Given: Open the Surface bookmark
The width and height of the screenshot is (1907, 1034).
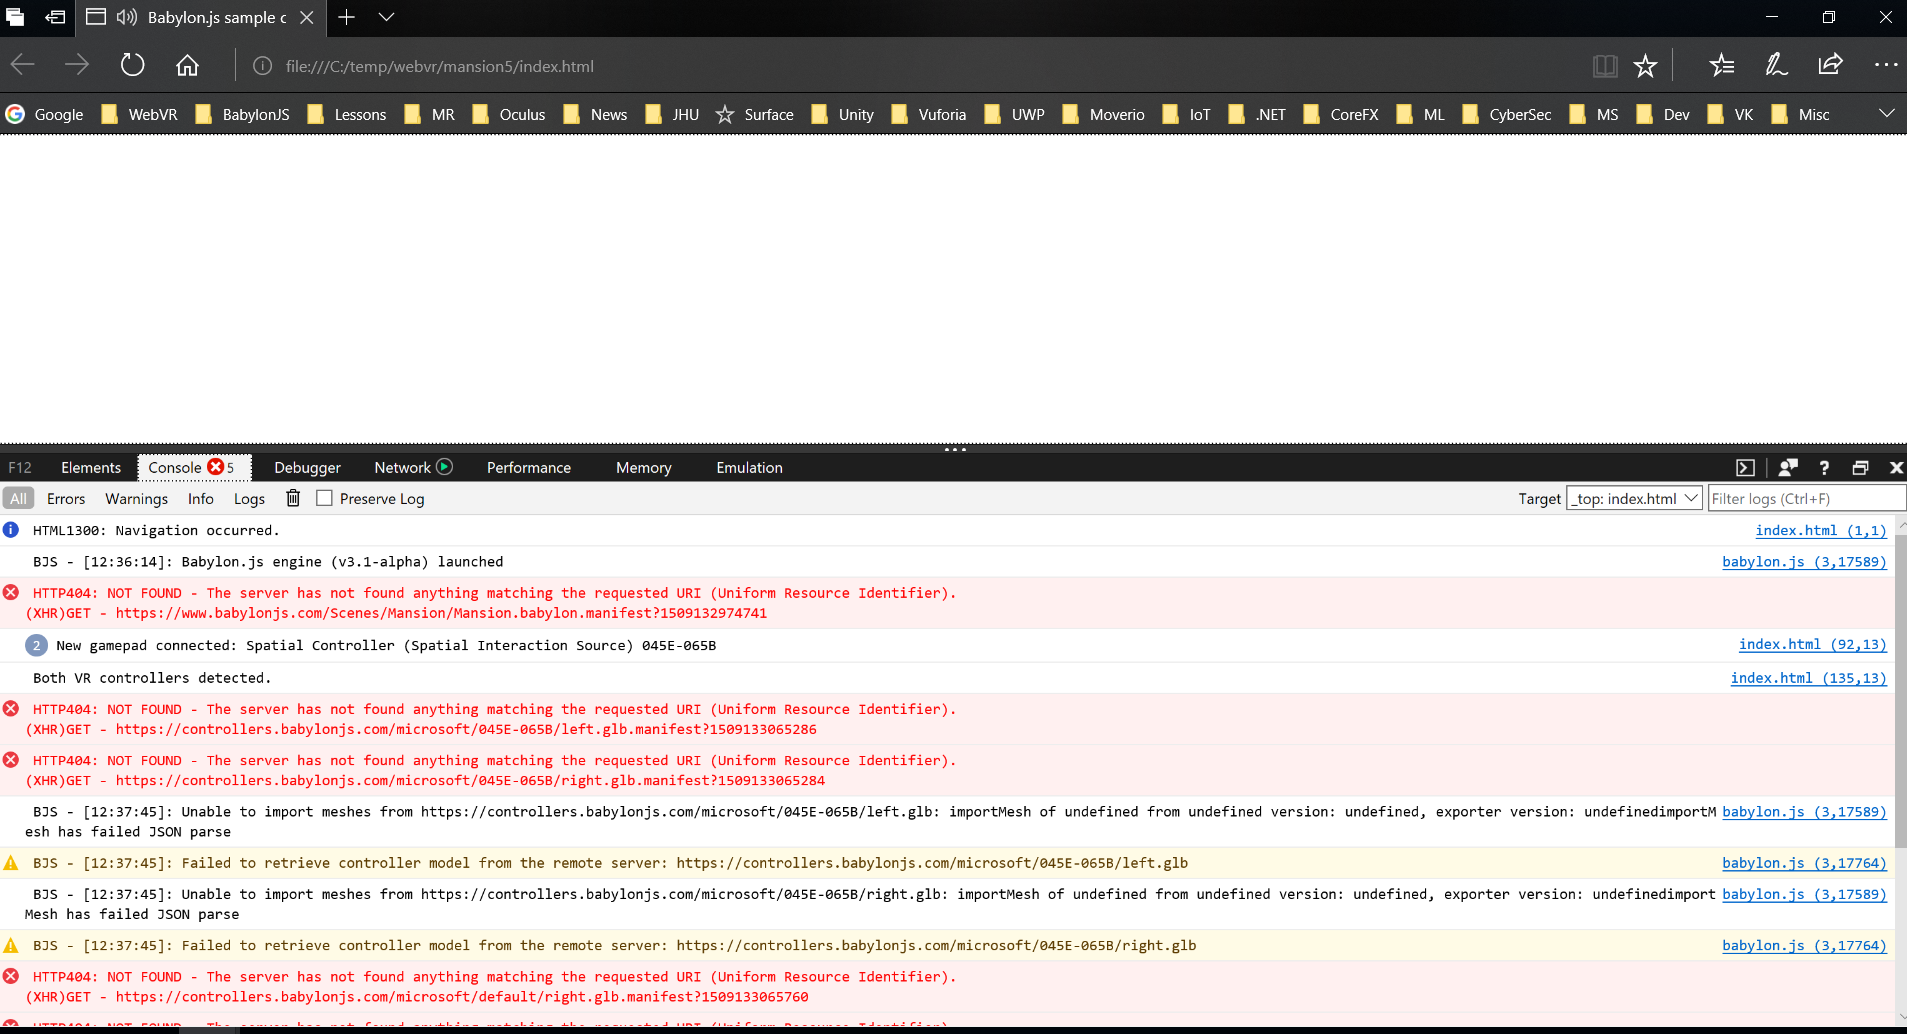Looking at the screenshot, I should click(x=755, y=114).
